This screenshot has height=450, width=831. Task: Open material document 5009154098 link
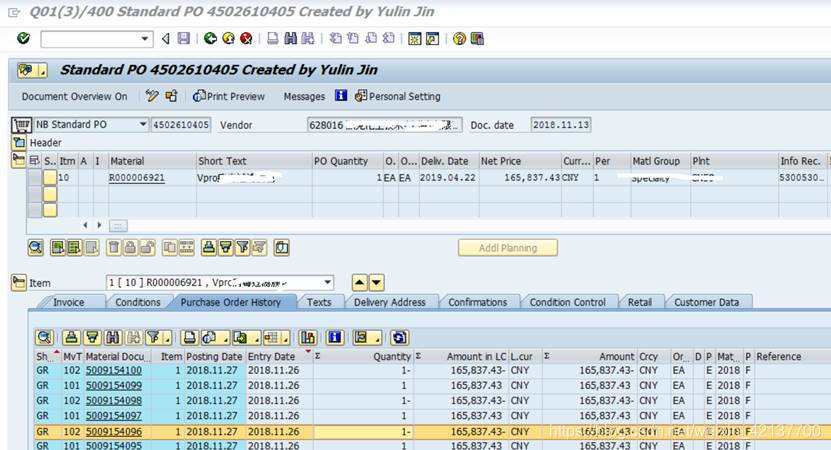point(114,401)
